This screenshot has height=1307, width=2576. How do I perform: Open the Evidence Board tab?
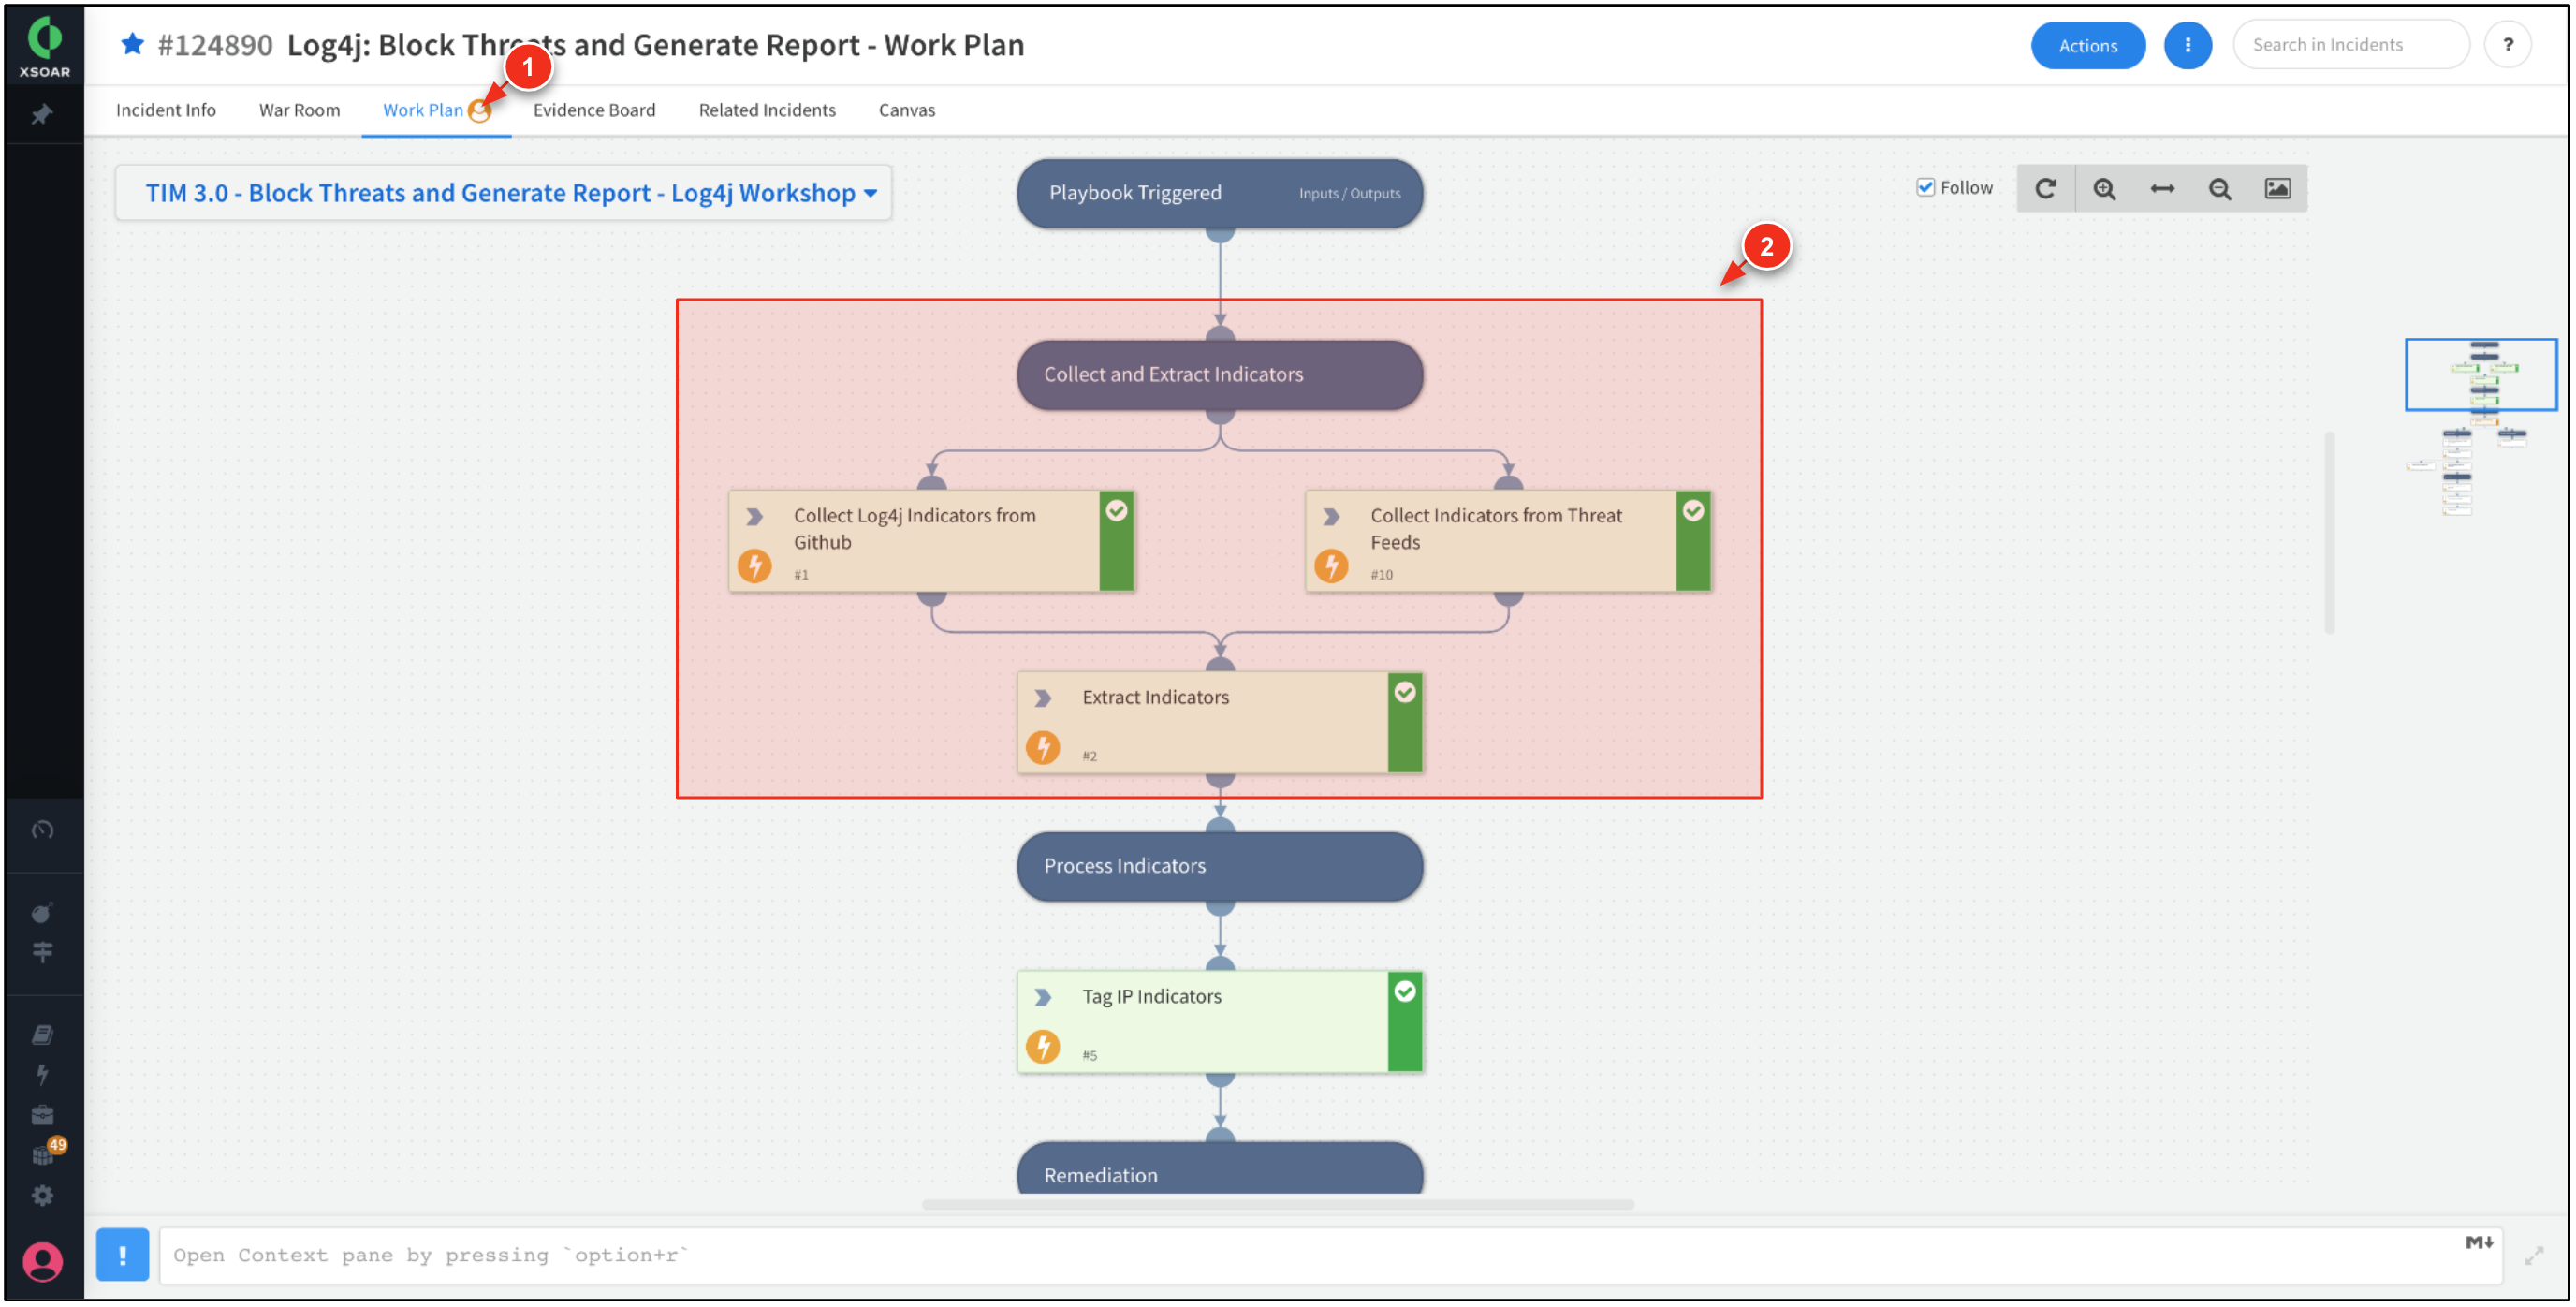coord(594,110)
